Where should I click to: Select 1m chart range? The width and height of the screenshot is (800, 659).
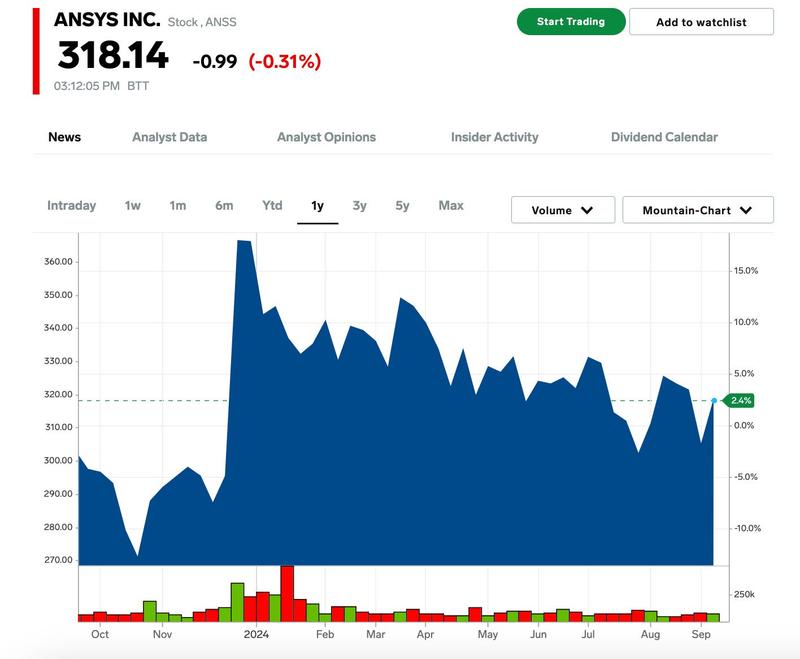point(178,206)
